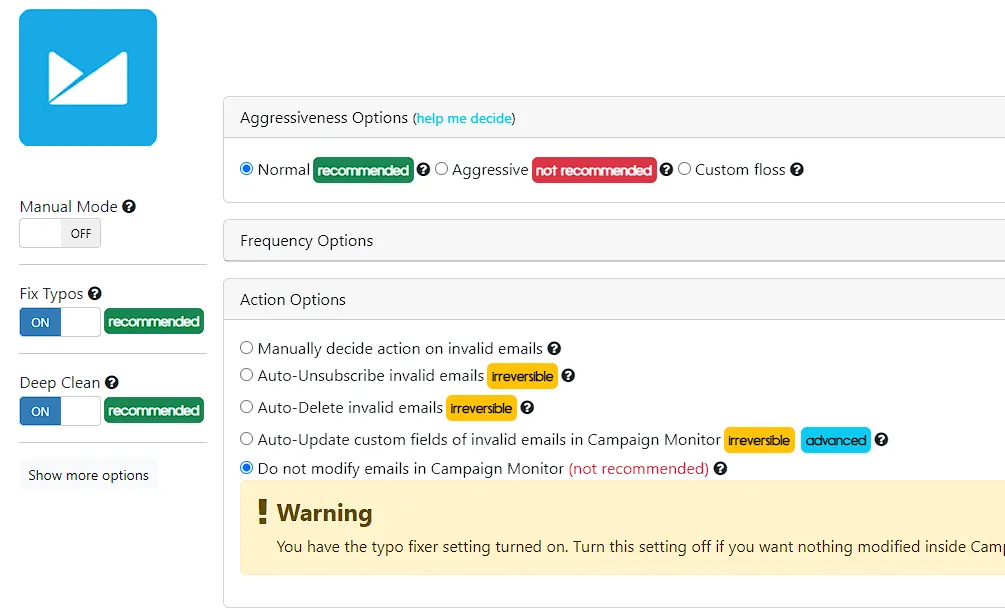Click the irreversible badge on Auto-Update row
This screenshot has width=1005, height=609.
pyautogui.click(x=760, y=440)
